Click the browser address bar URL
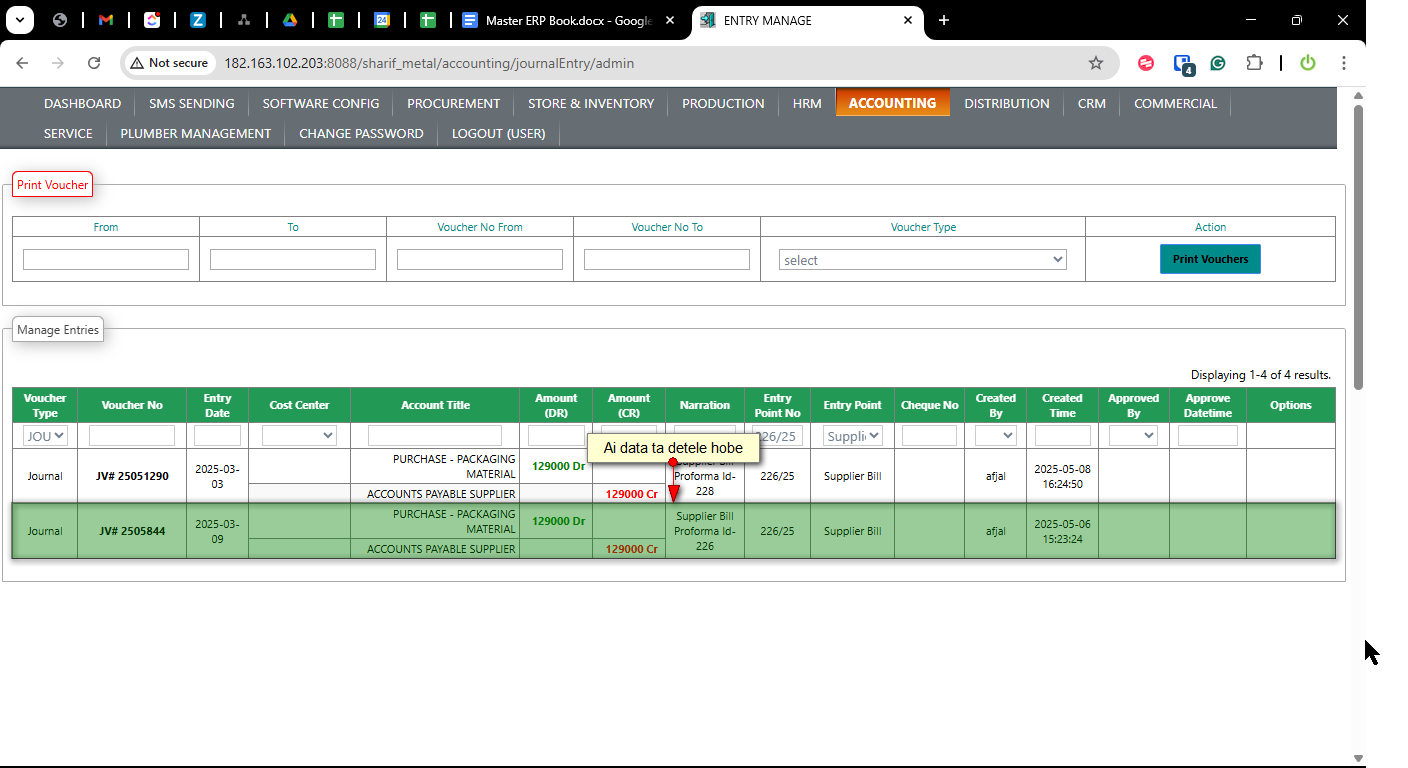 tap(429, 63)
